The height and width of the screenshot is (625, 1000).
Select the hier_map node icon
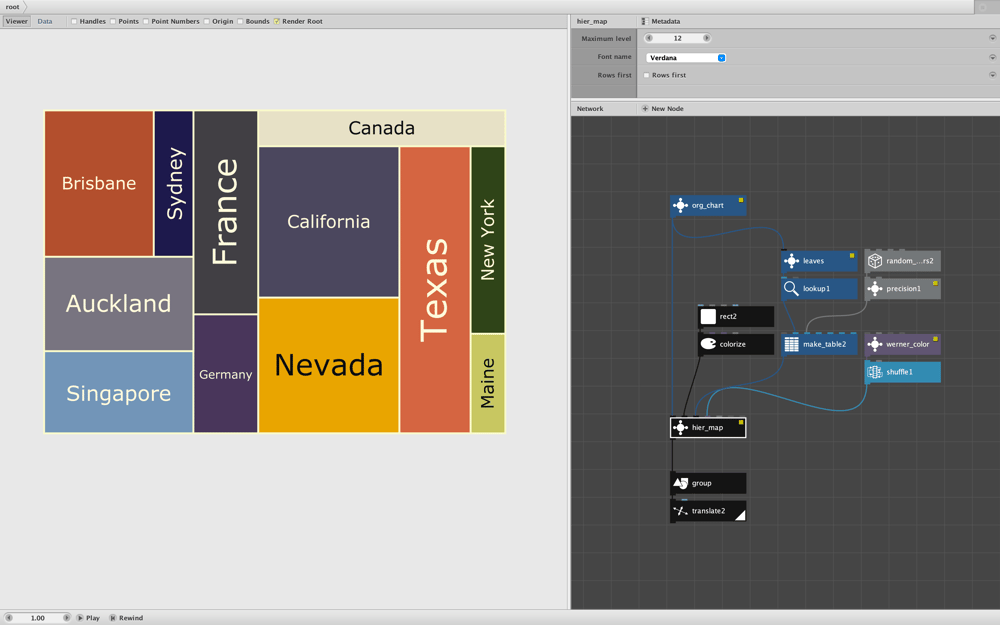pos(680,427)
